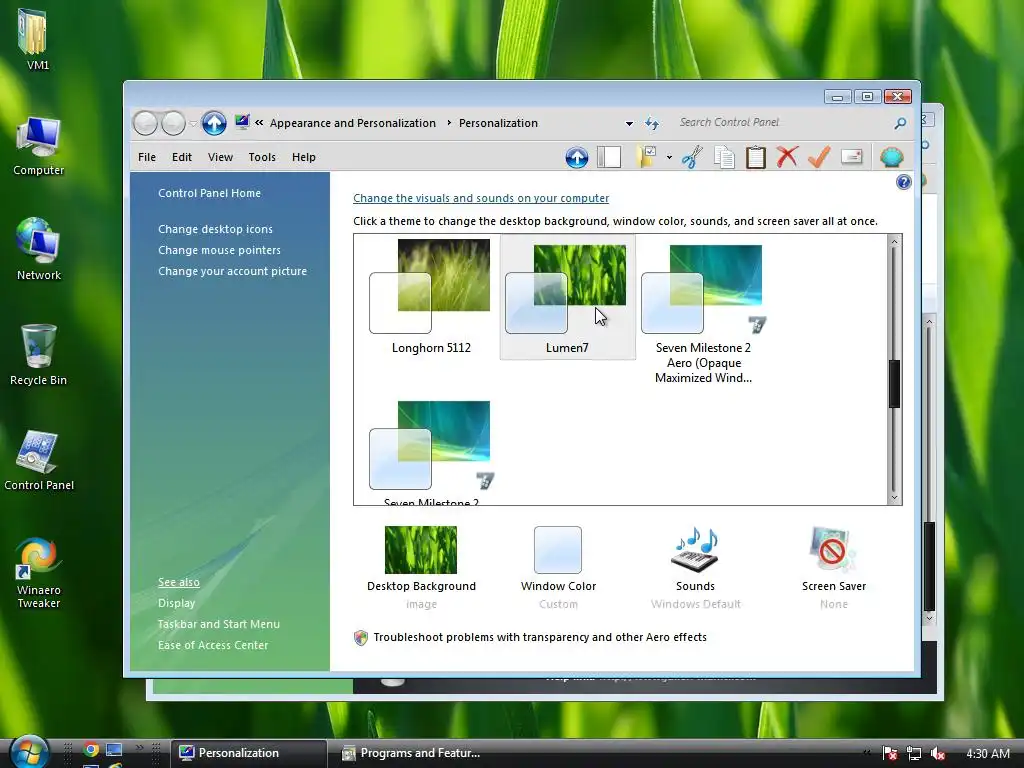The height and width of the screenshot is (768, 1024).
Task: Open the recent pages dropdown arrow
Action: [x=193, y=123]
